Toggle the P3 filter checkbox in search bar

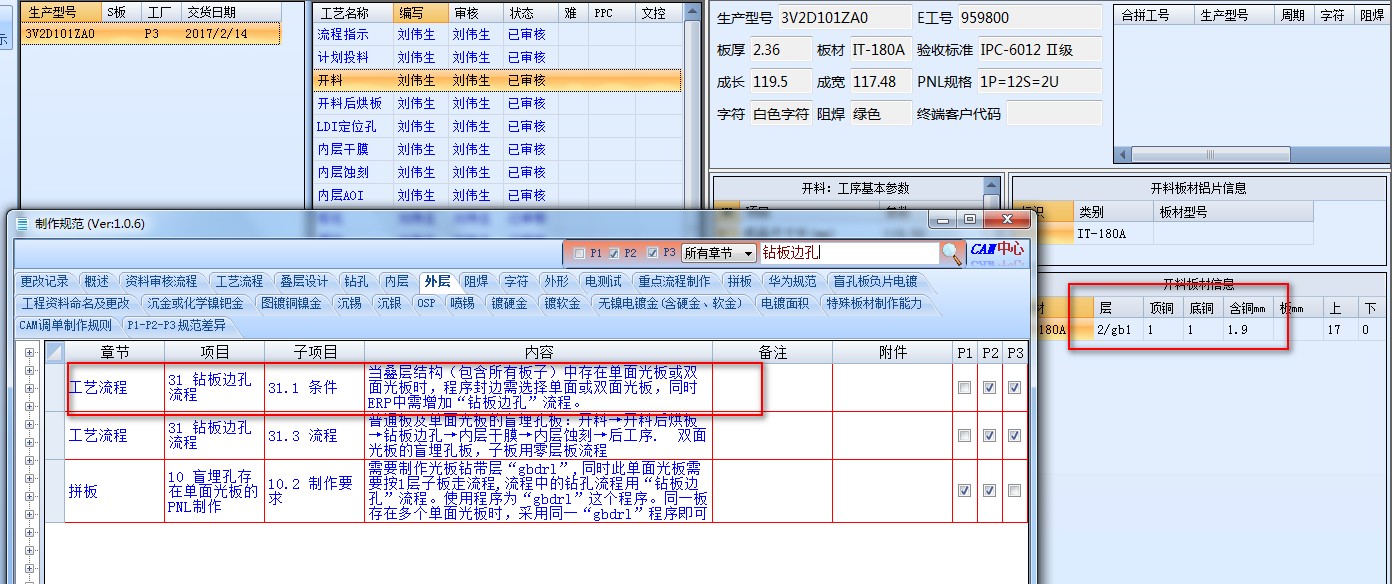(x=652, y=254)
